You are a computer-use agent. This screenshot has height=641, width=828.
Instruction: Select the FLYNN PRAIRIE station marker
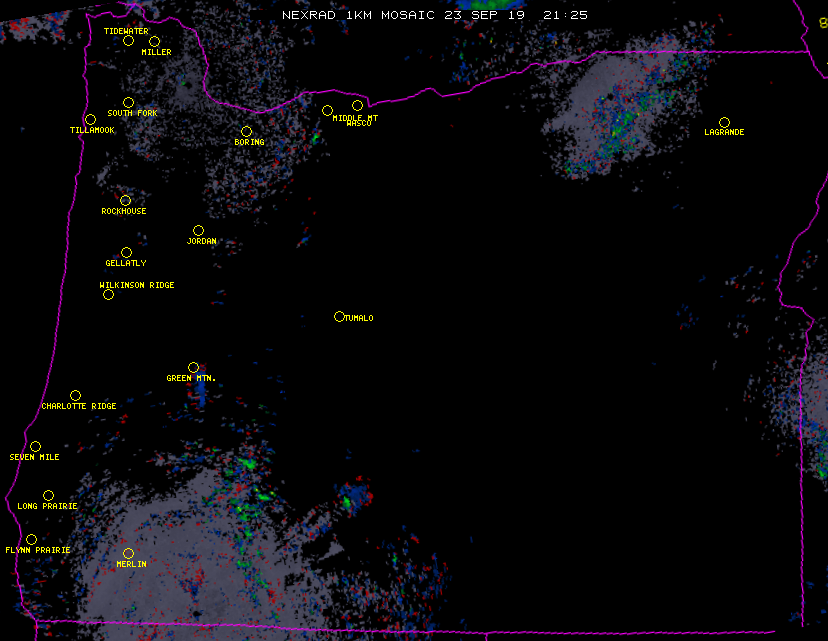pyautogui.click(x=31, y=540)
